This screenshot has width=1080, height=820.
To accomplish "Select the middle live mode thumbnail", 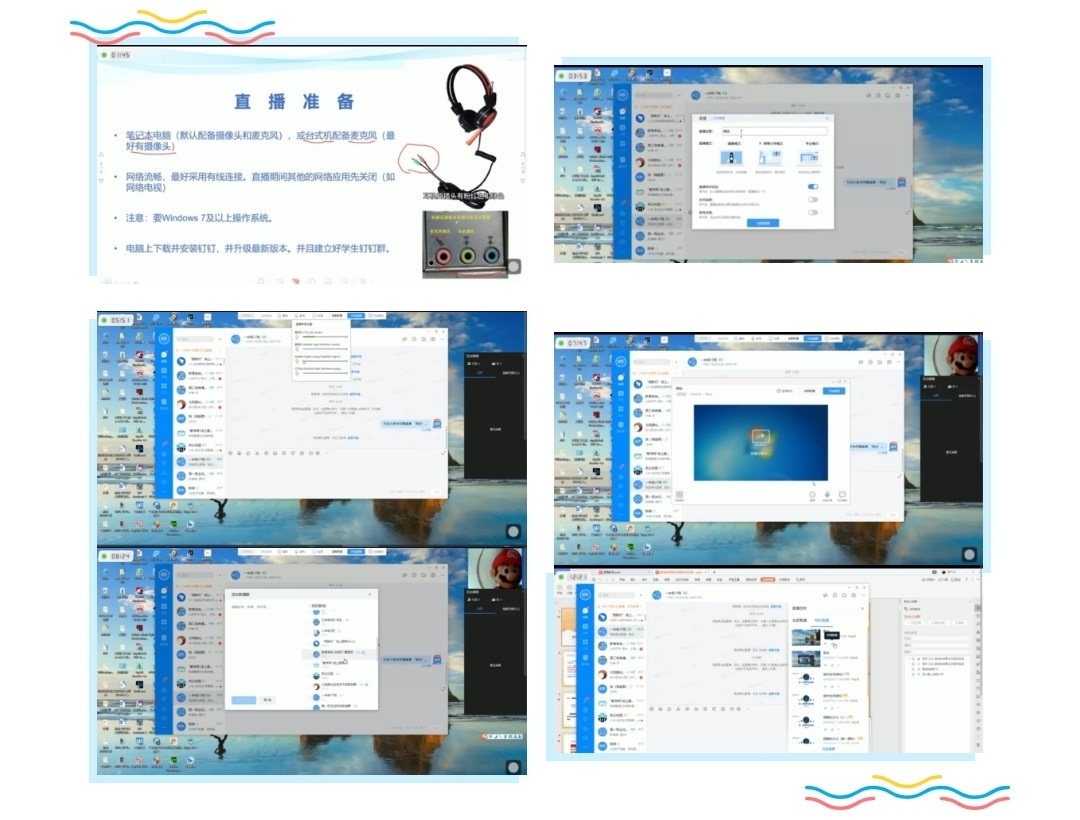I will click(769, 157).
